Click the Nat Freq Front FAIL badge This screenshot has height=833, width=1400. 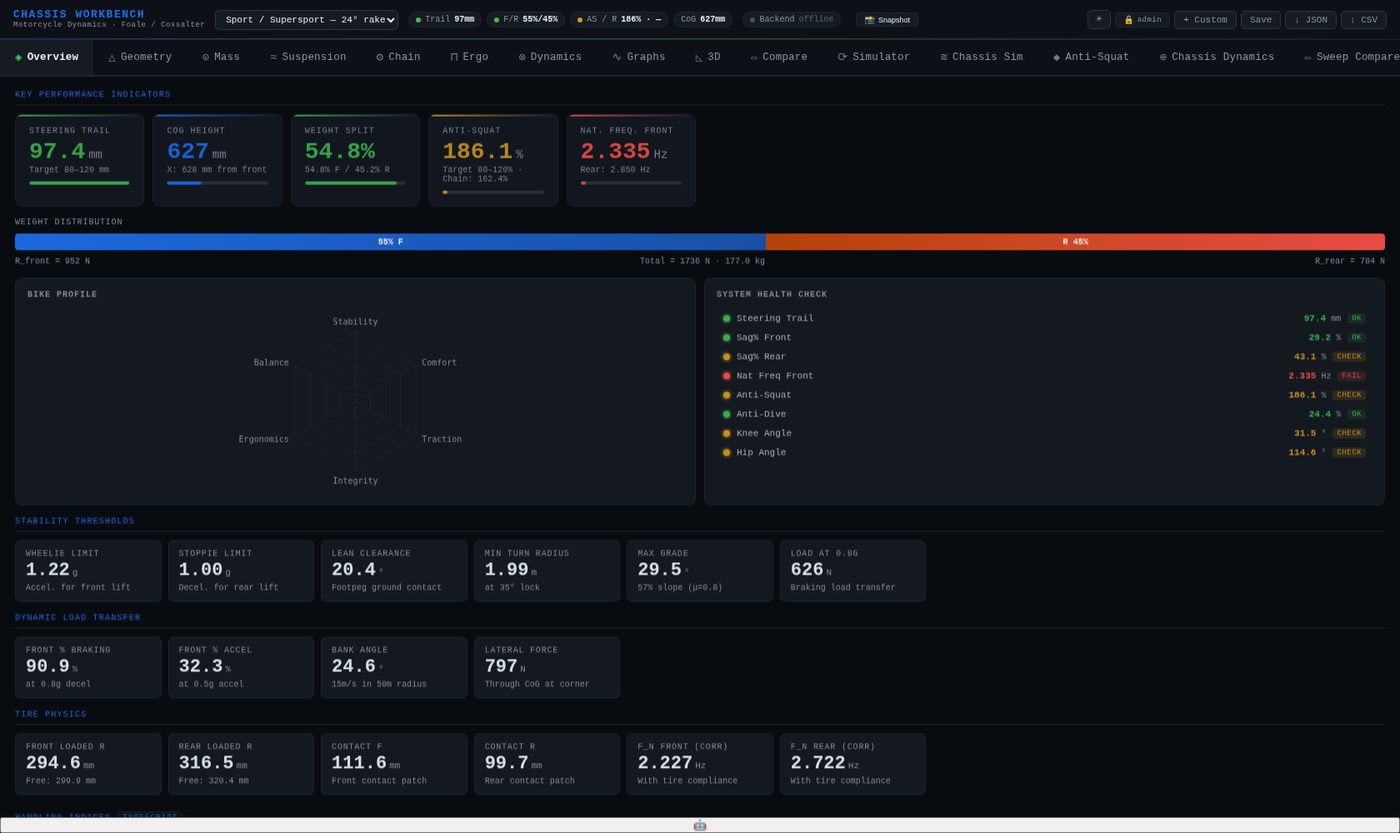(x=1352, y=376)
